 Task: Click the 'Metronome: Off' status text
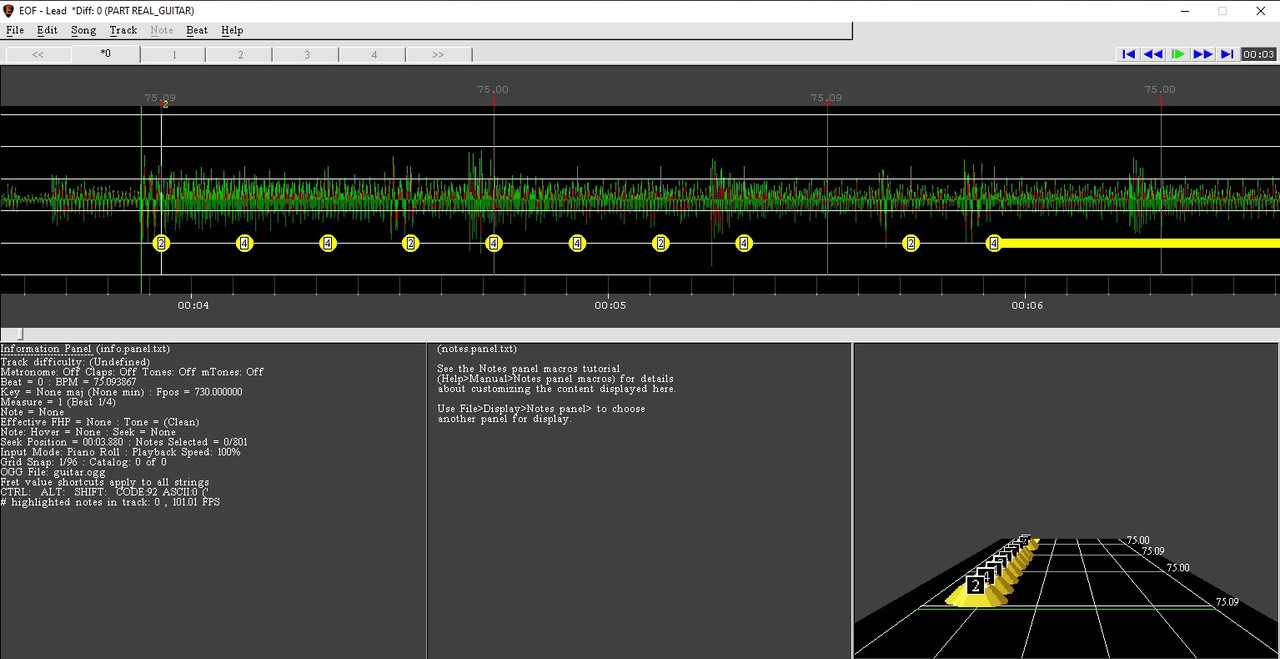point(40,372)
